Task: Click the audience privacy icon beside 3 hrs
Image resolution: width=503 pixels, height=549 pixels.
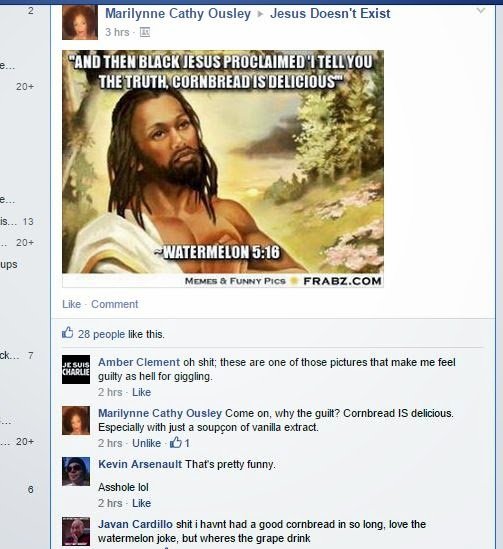Action: click(145, 32)
